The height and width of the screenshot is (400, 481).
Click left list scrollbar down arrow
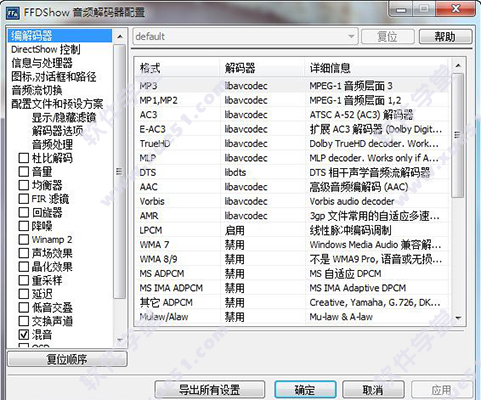[x=120, y=340]
